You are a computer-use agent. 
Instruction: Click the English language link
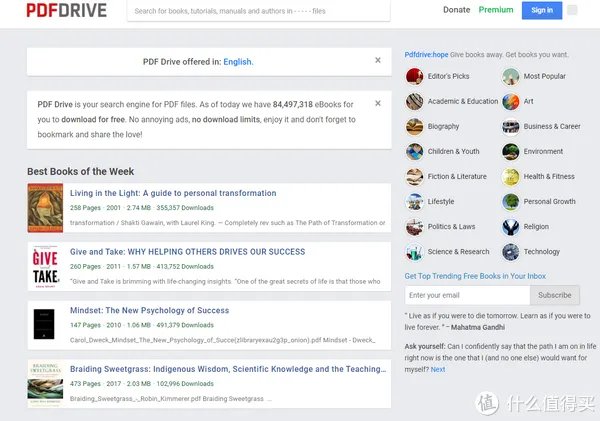[237, 61]
